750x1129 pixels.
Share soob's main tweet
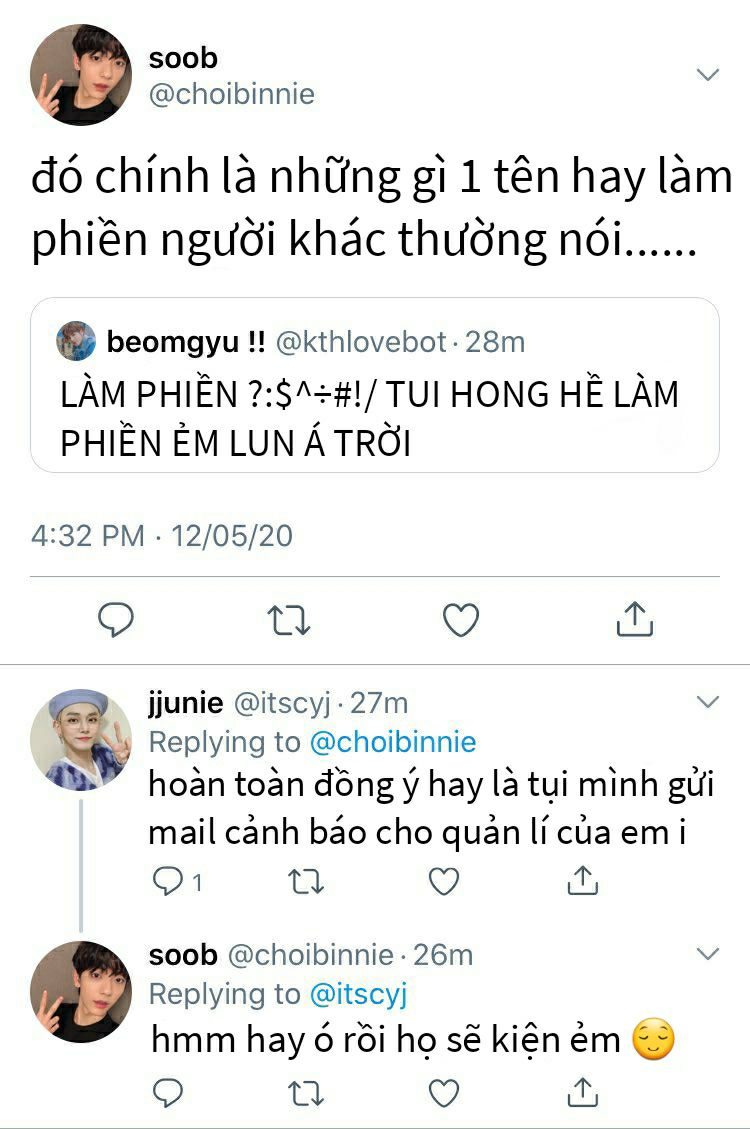(634, 619)
